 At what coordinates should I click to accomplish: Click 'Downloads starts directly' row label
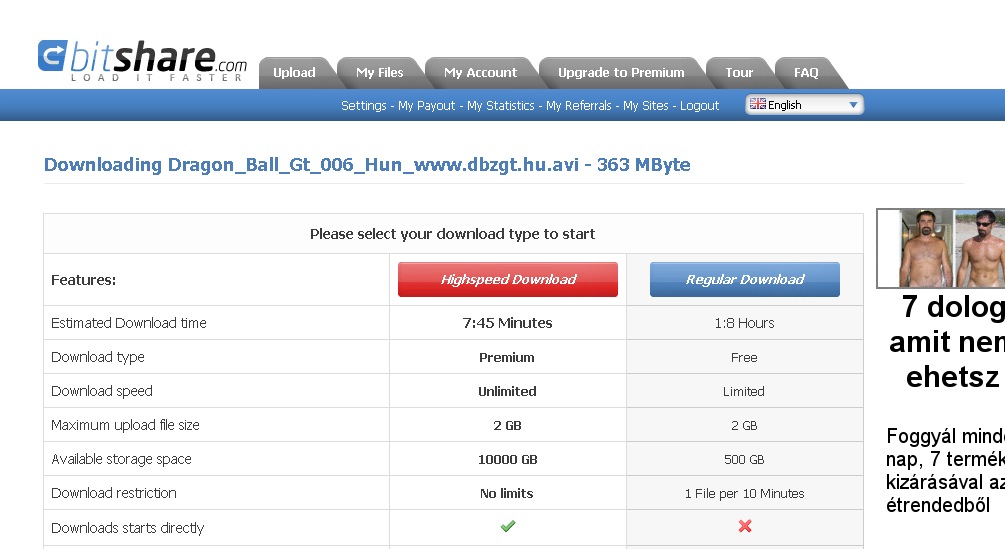tap(128, 528)
